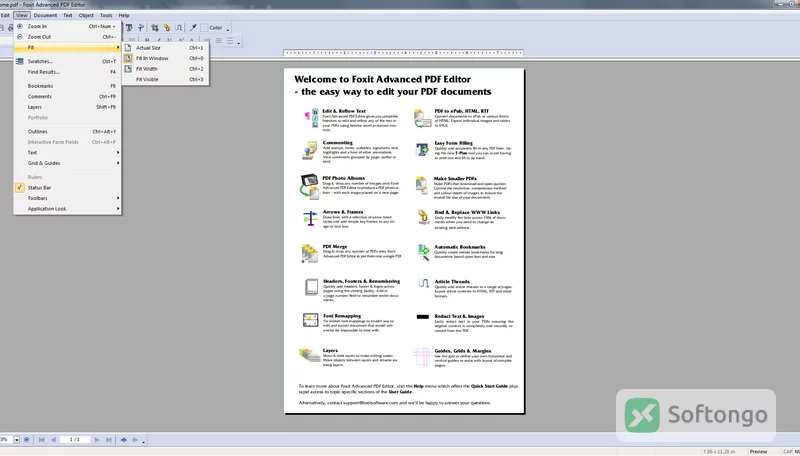Screen dimensions: 800x456
Task: Click the Swatches palette icon in menu
Action: pos(19,61)
